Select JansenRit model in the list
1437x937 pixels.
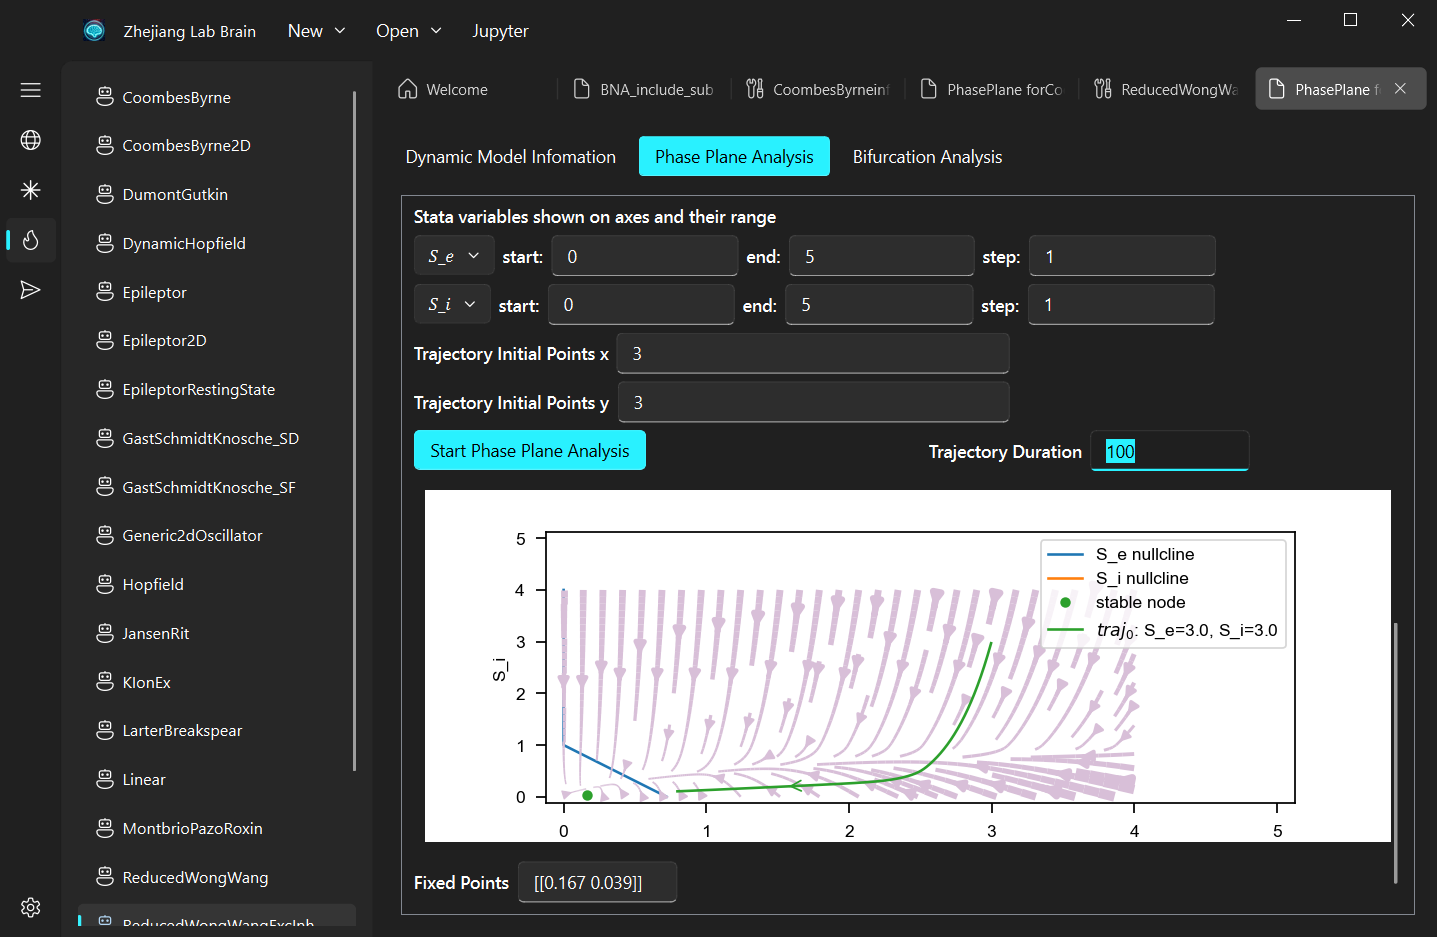156,633
